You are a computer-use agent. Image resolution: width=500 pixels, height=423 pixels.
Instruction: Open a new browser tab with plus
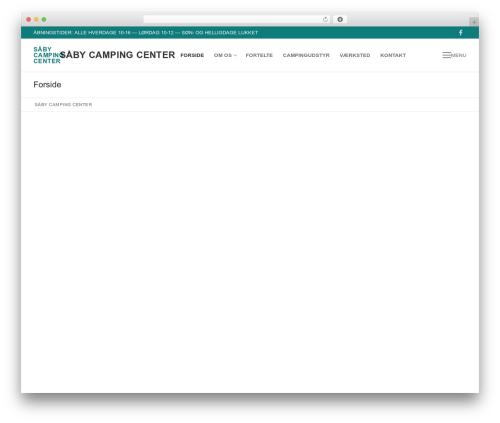[x=474, y=22]
